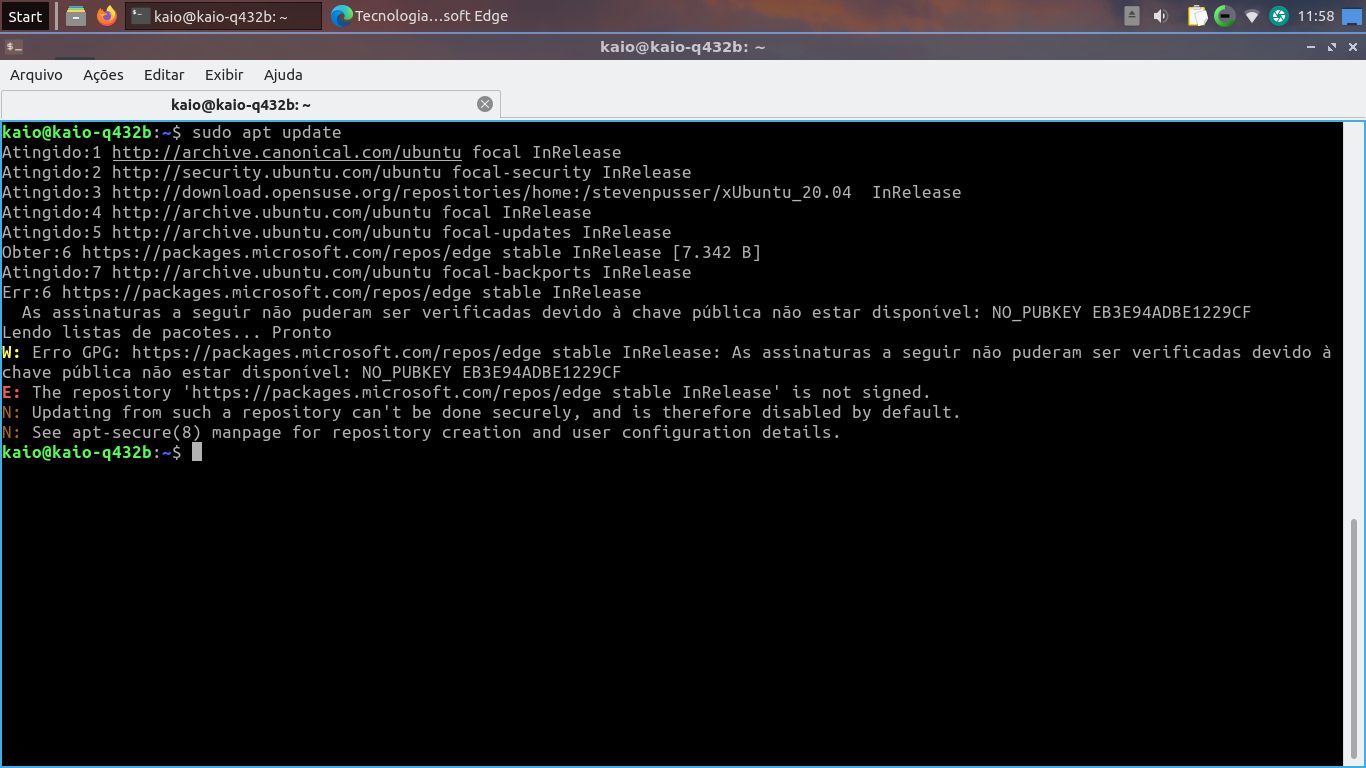
Task: Open the clipboard manager tray icon
Action: tap(1196, 16)
